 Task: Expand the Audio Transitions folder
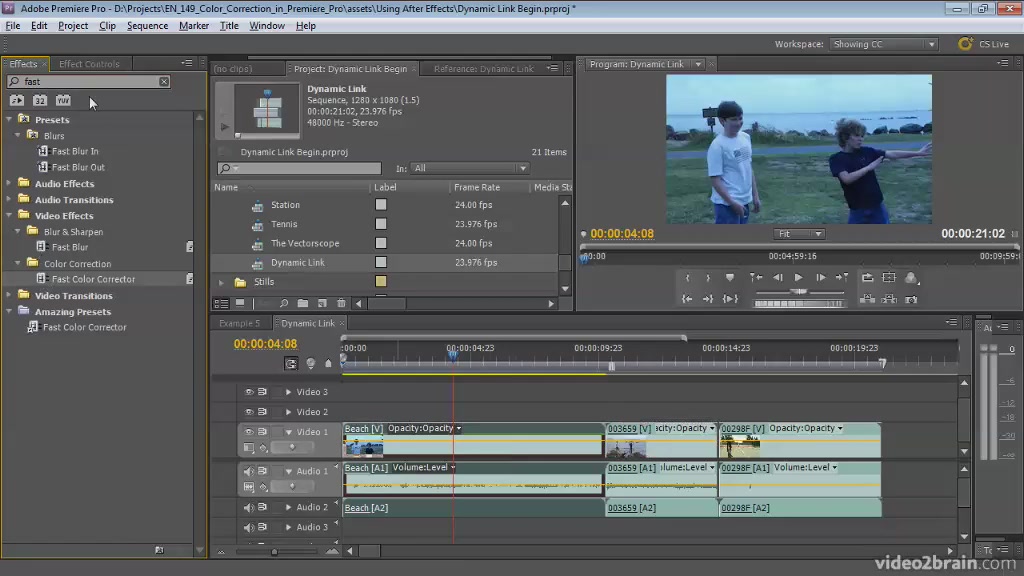click(9, 200)
